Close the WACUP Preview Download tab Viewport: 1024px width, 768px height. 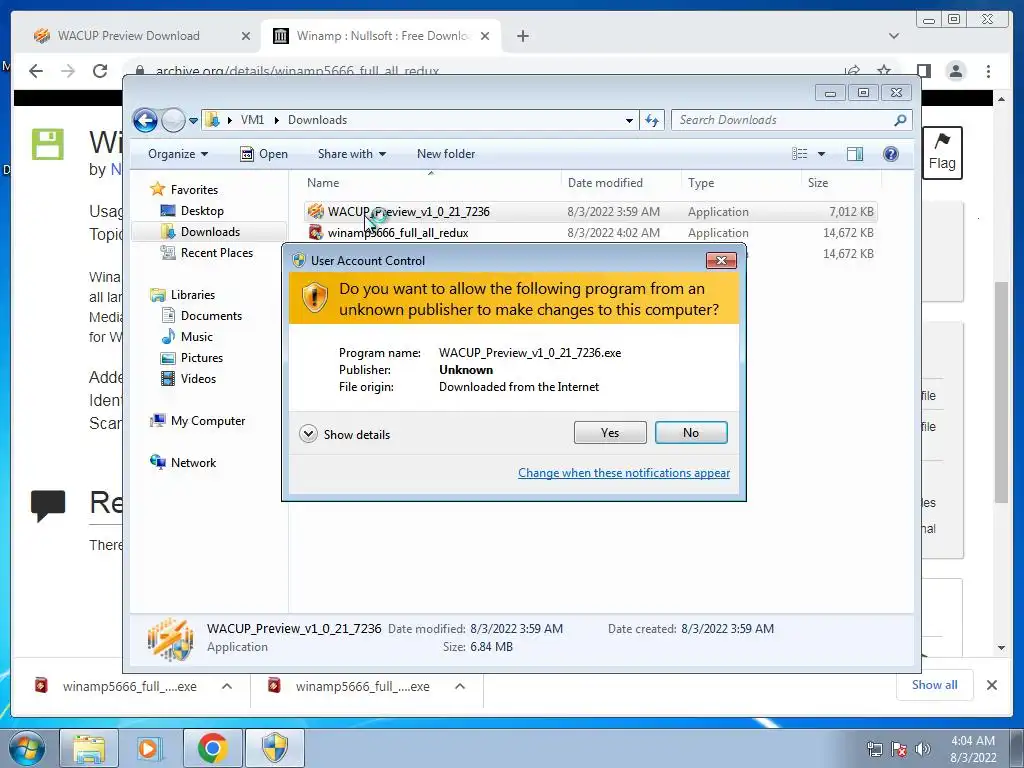click(x=246, y=36)
